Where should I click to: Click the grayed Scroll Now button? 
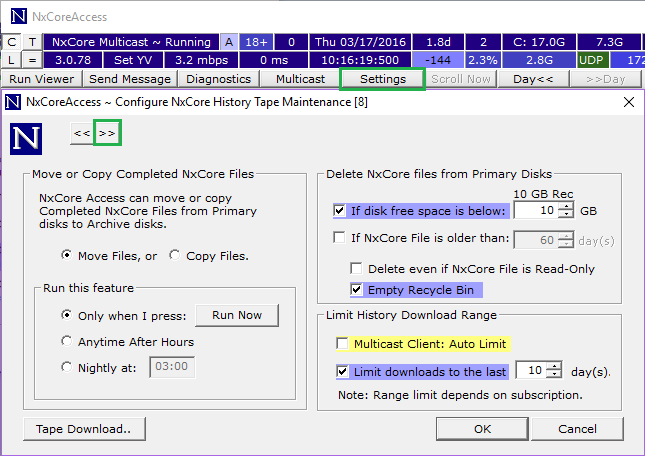461,79
